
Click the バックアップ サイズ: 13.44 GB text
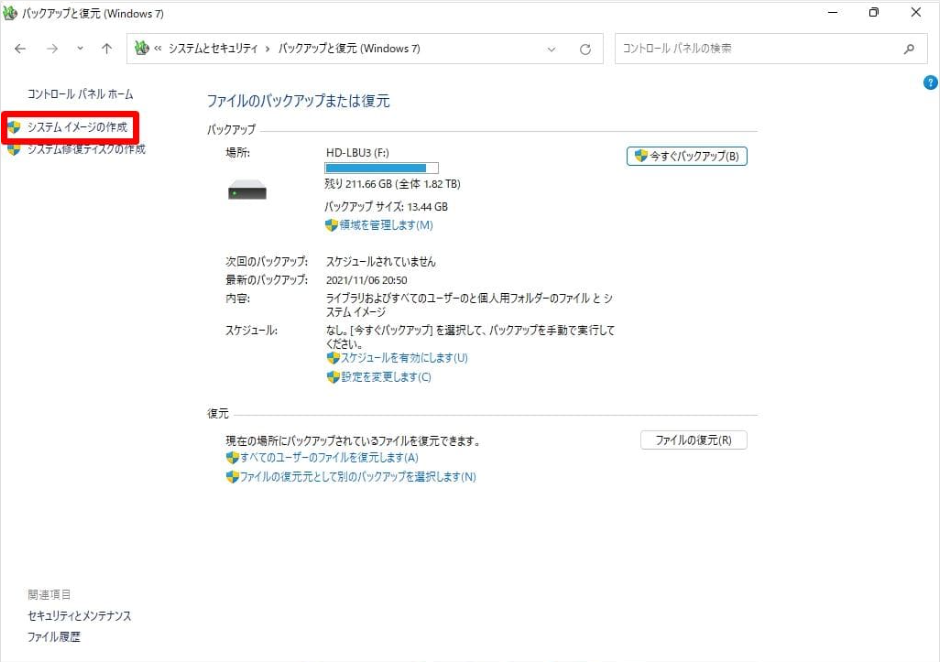click(386, 207)
